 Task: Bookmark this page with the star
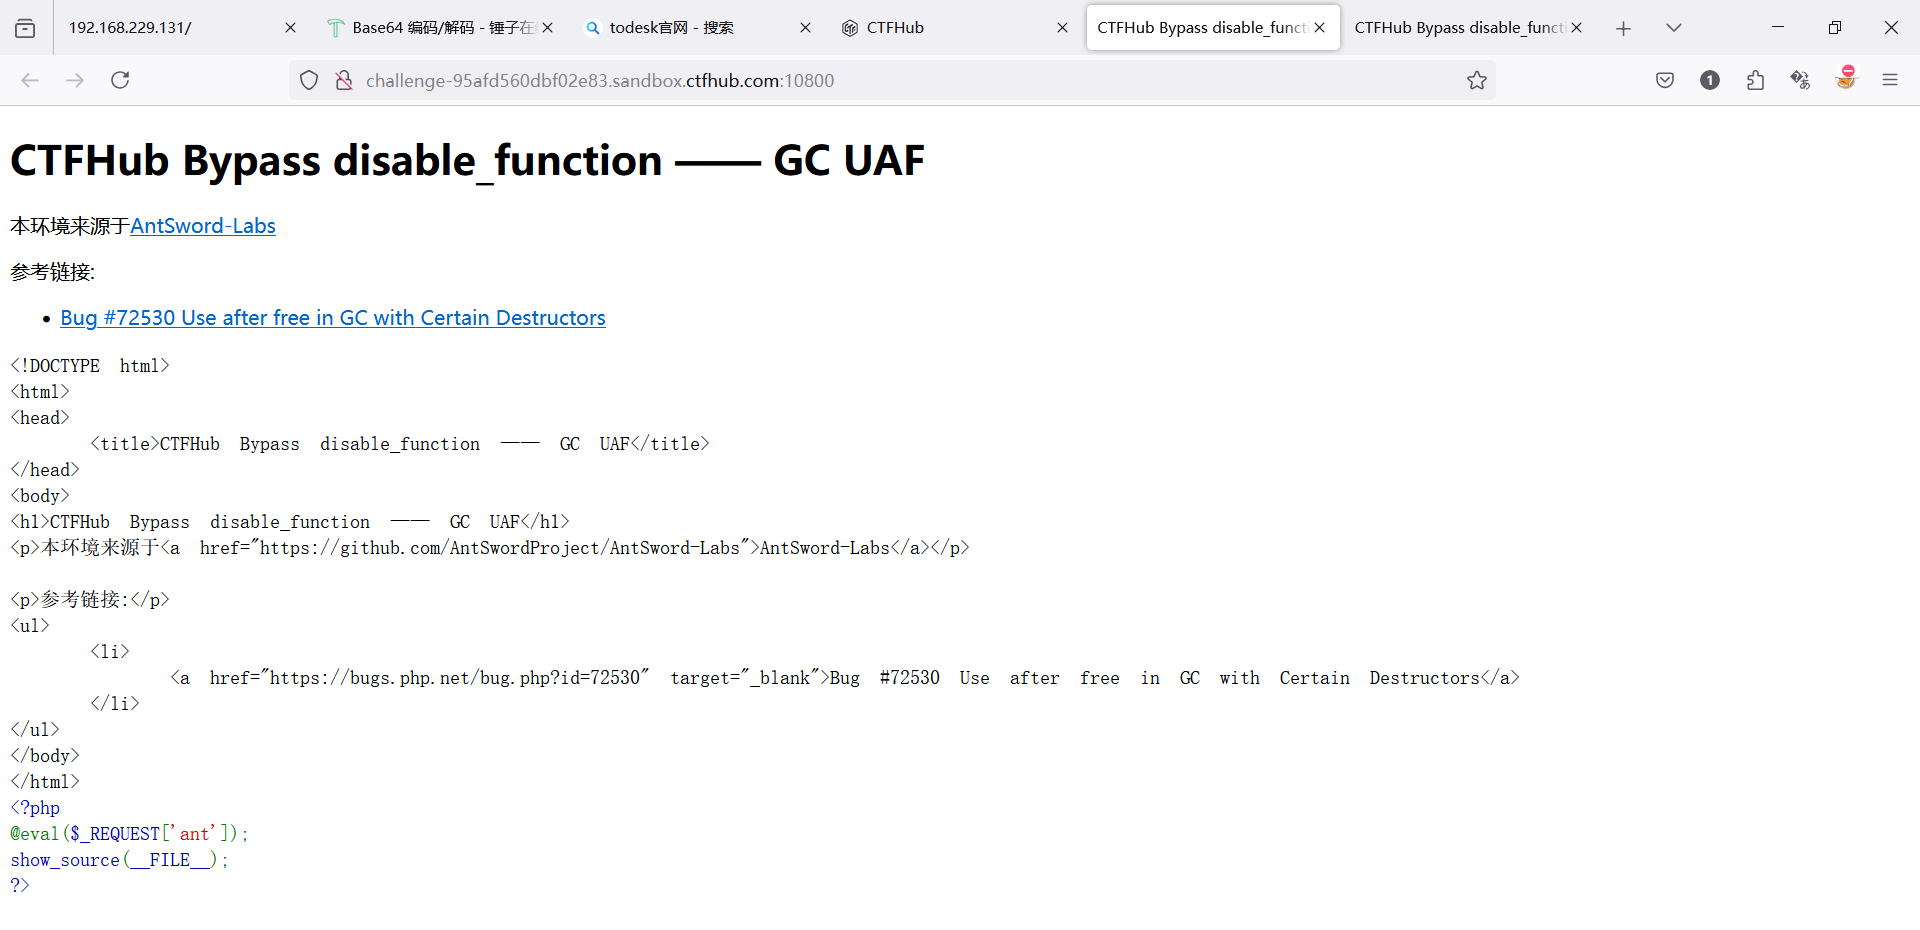[1477, 80]
